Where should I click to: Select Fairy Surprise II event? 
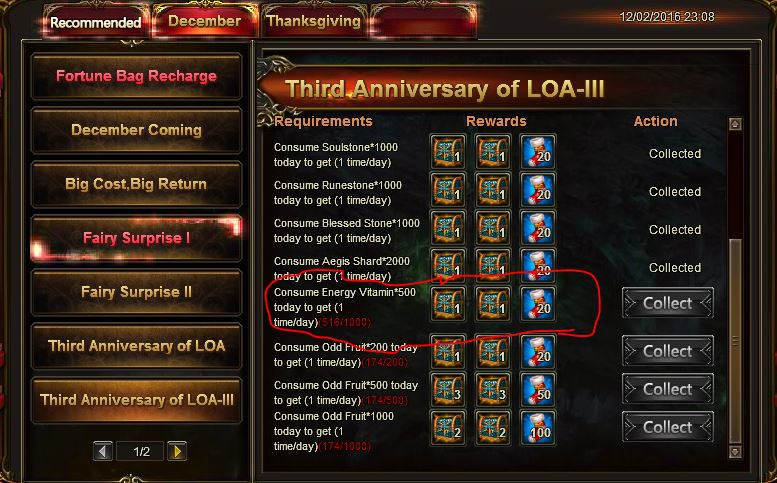pos(136,292)
